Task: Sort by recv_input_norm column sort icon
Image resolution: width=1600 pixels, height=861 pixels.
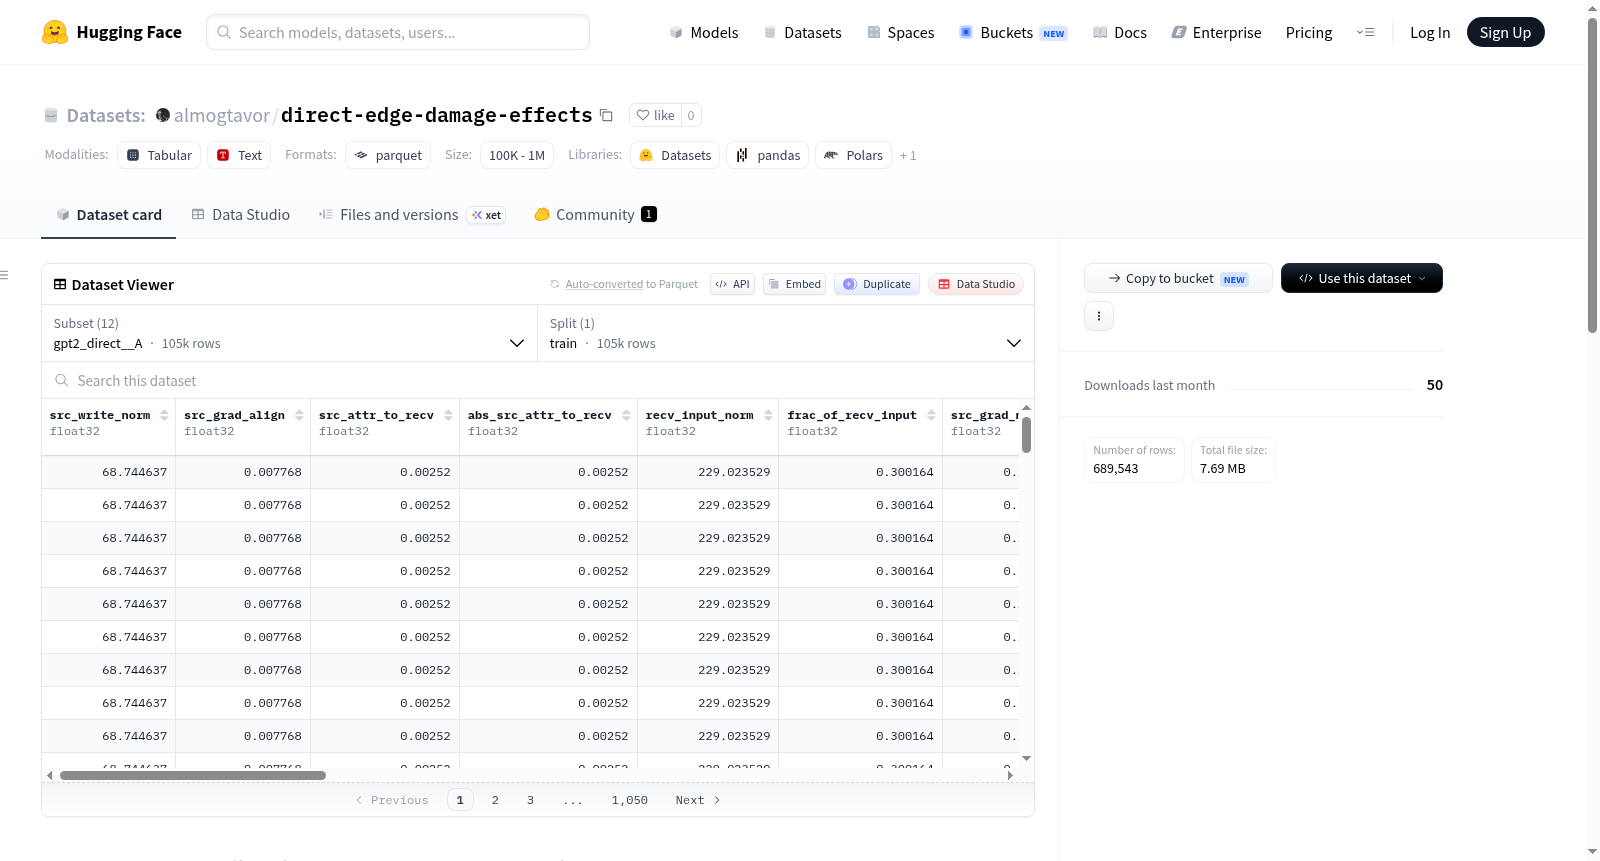Action: tap(768, 415)
